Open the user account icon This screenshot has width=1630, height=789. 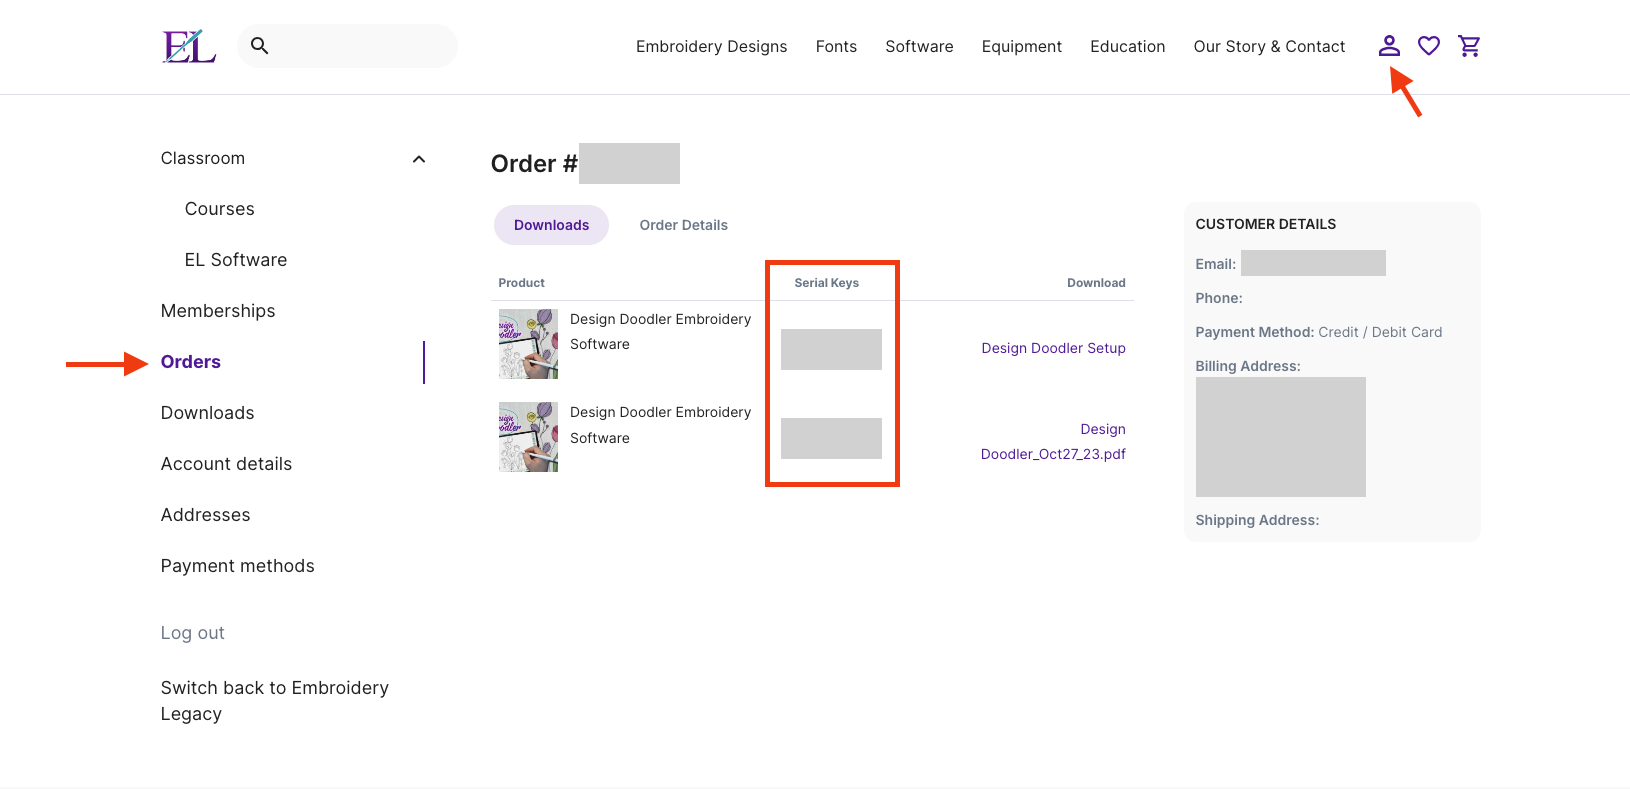tap(1389, 46)
